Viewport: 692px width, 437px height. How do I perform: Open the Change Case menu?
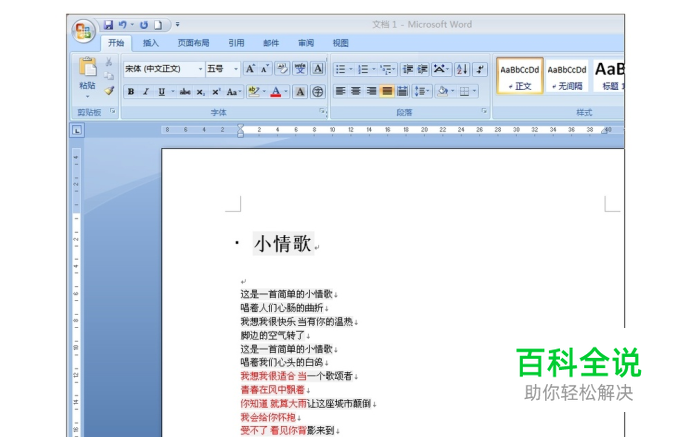tap(233, 91)
